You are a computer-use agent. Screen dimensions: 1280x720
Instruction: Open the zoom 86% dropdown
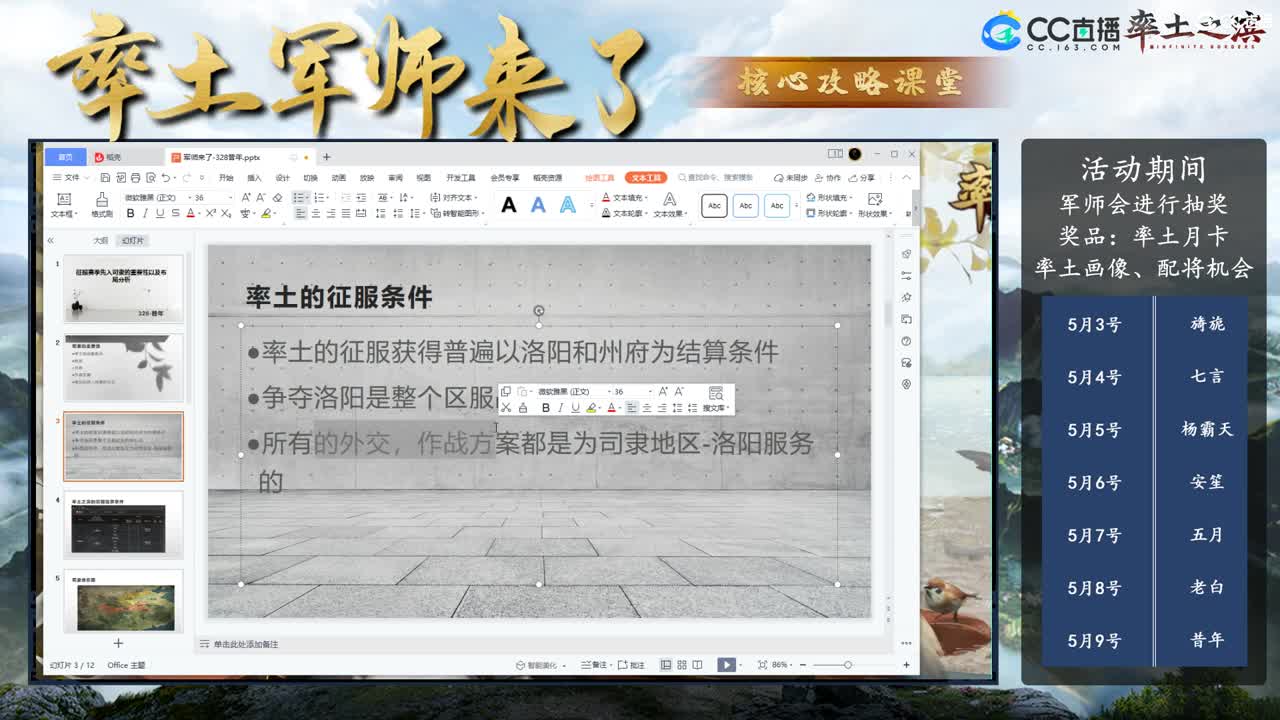(x=790, y=665)
